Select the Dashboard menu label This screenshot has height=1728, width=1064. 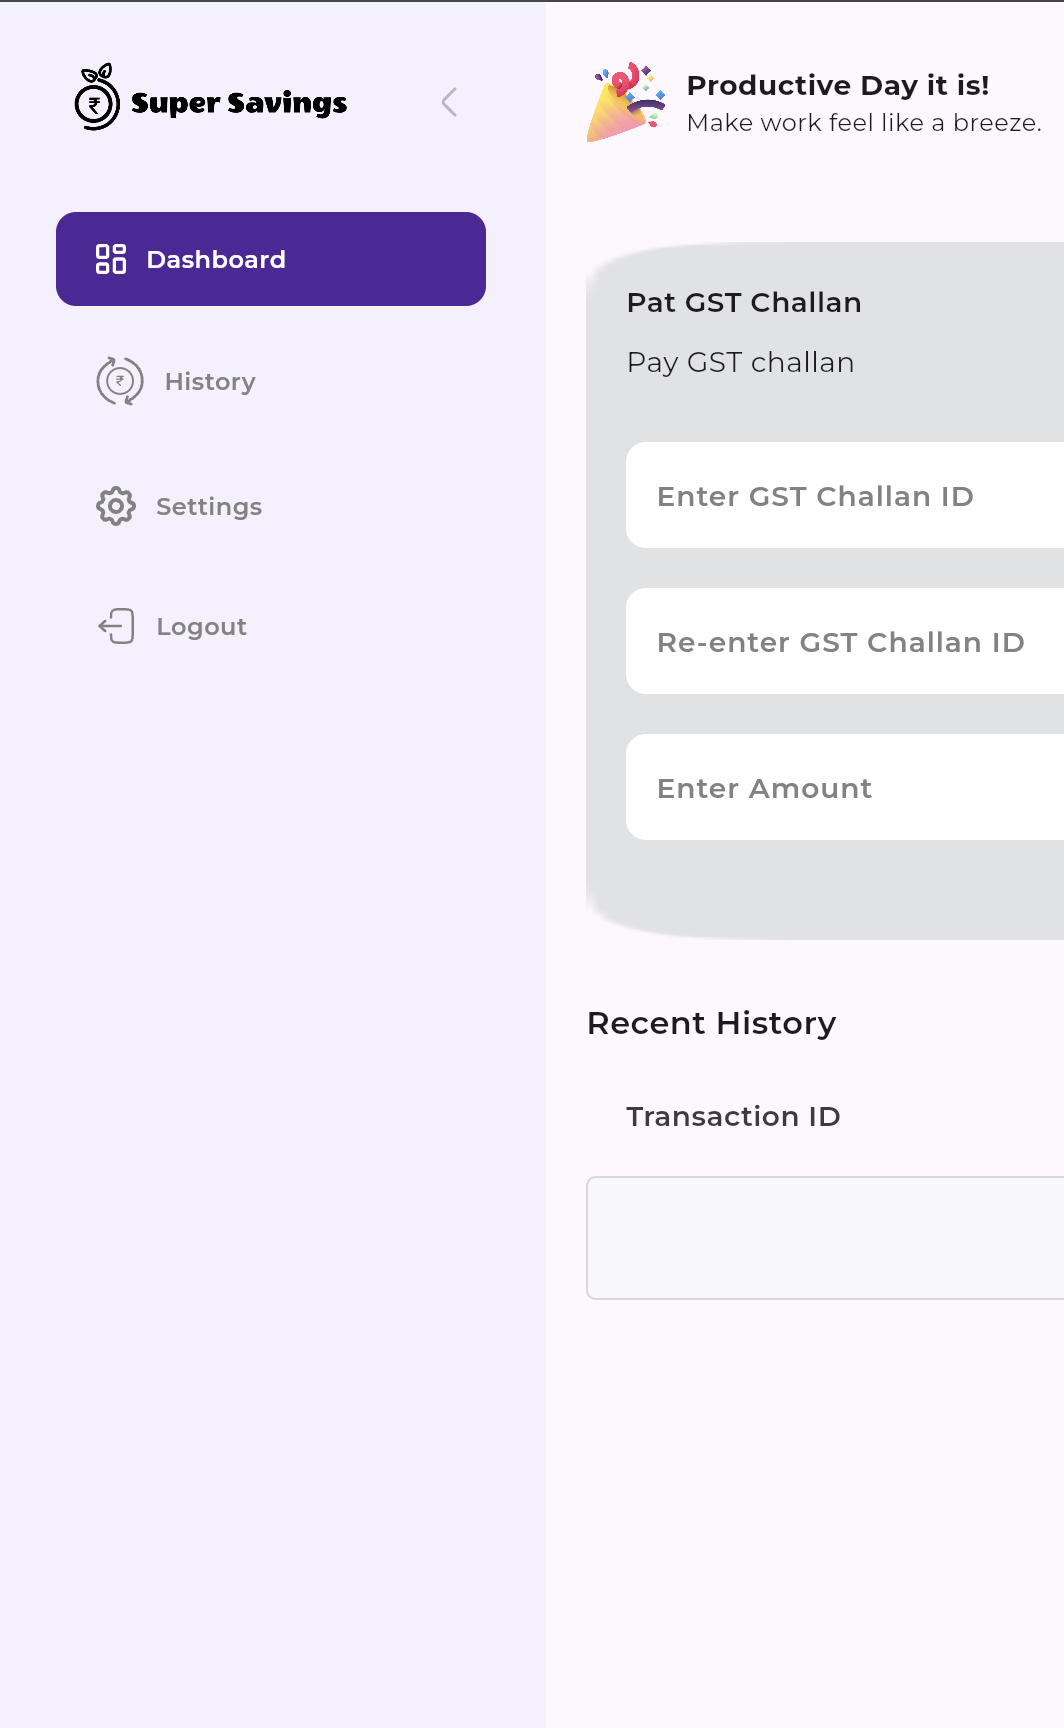216,260
